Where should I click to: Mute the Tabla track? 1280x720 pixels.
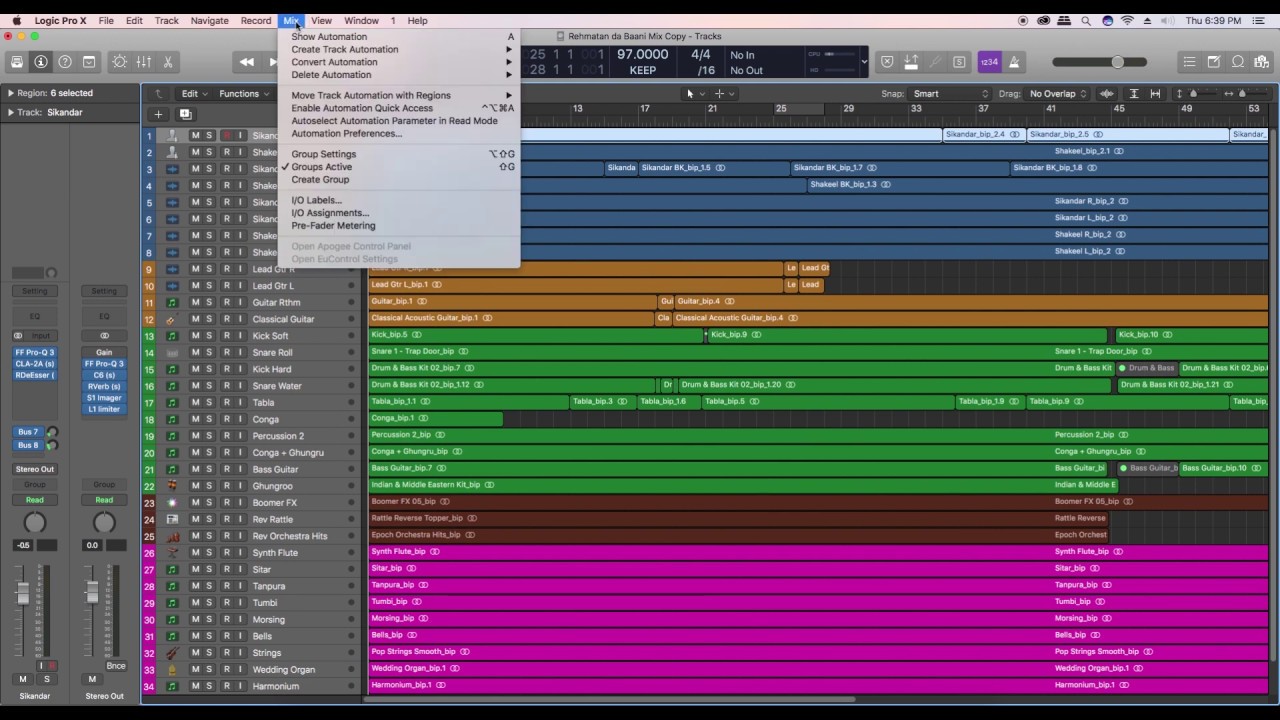pos(196,403)
